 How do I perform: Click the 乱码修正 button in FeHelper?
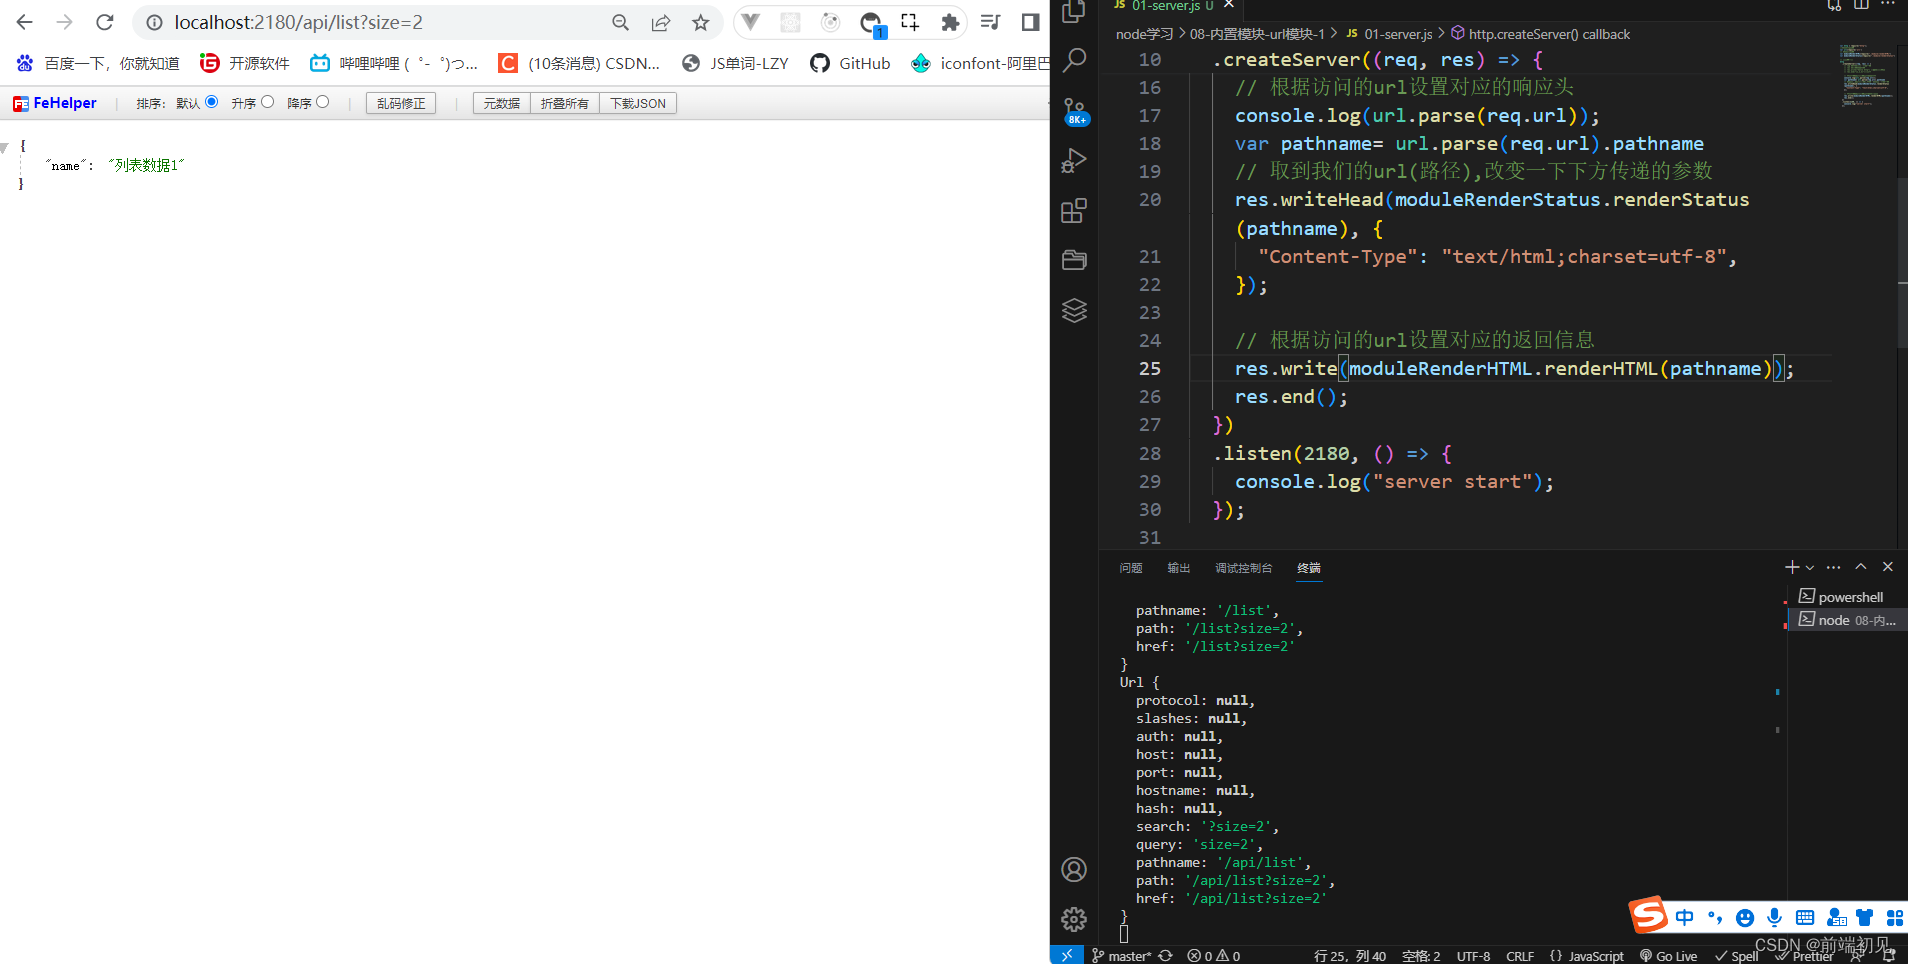click(x=401, y=103)
